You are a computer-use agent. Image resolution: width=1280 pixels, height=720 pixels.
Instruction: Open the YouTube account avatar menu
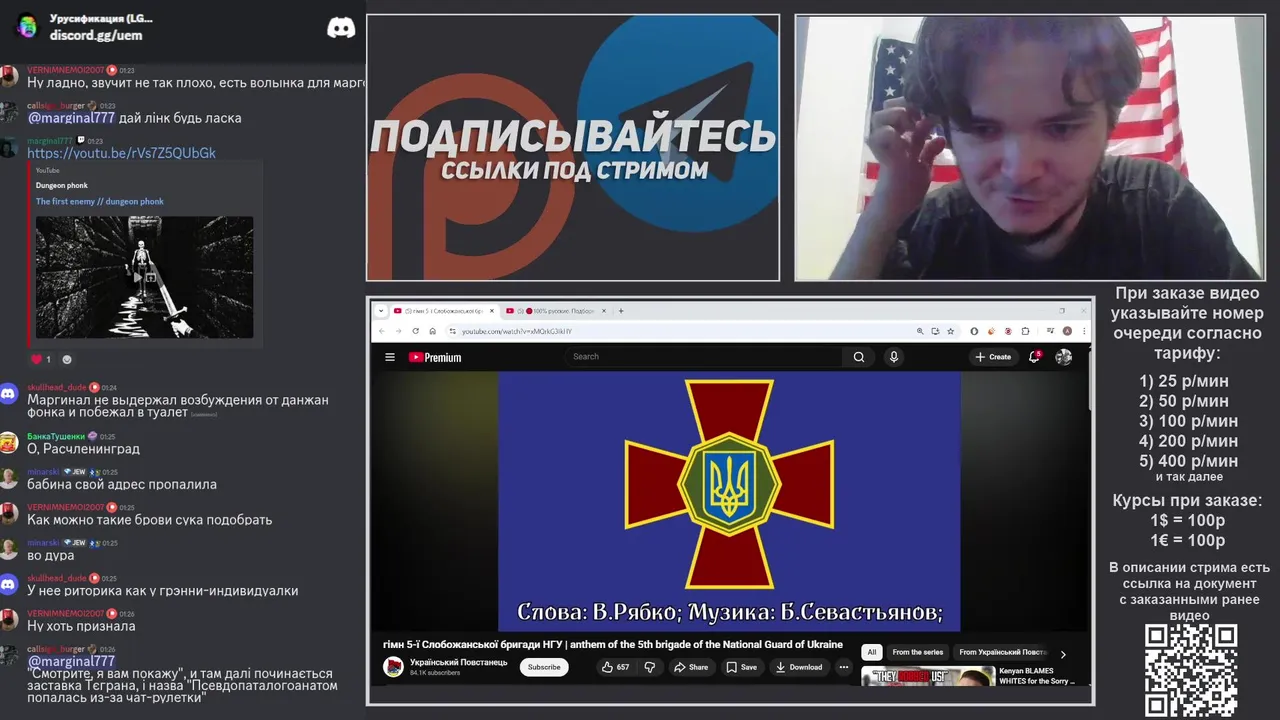1064,357
